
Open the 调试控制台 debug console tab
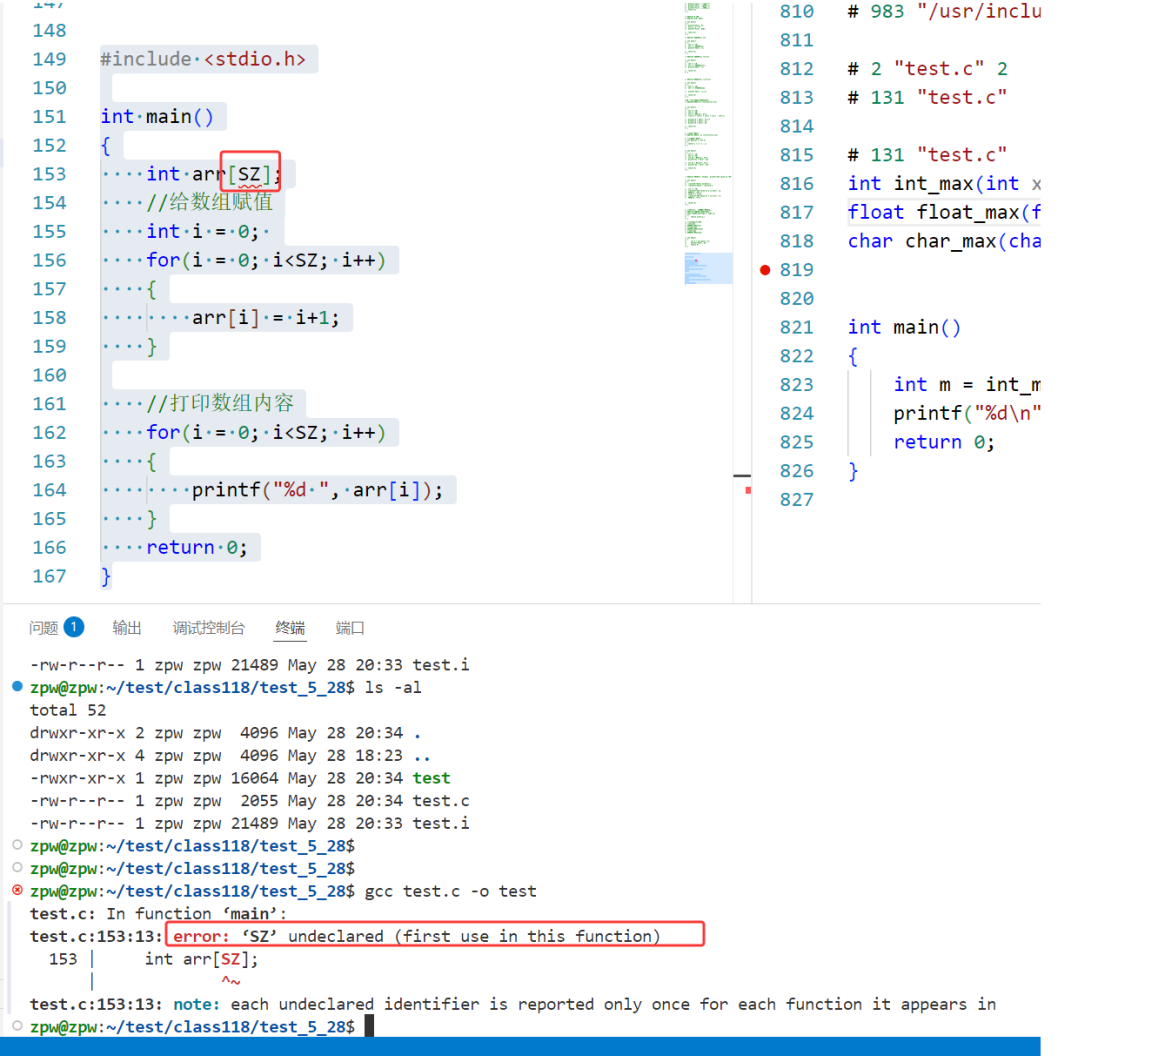[208, 628]
